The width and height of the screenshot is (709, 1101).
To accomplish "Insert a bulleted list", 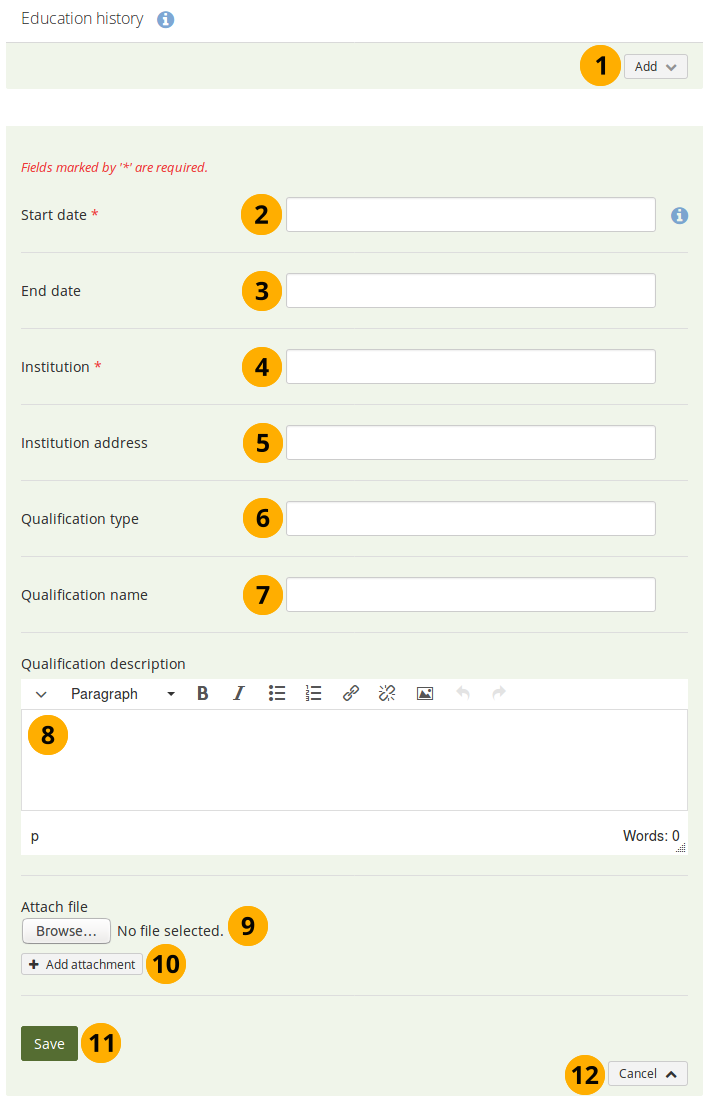I will coord(277,694).
